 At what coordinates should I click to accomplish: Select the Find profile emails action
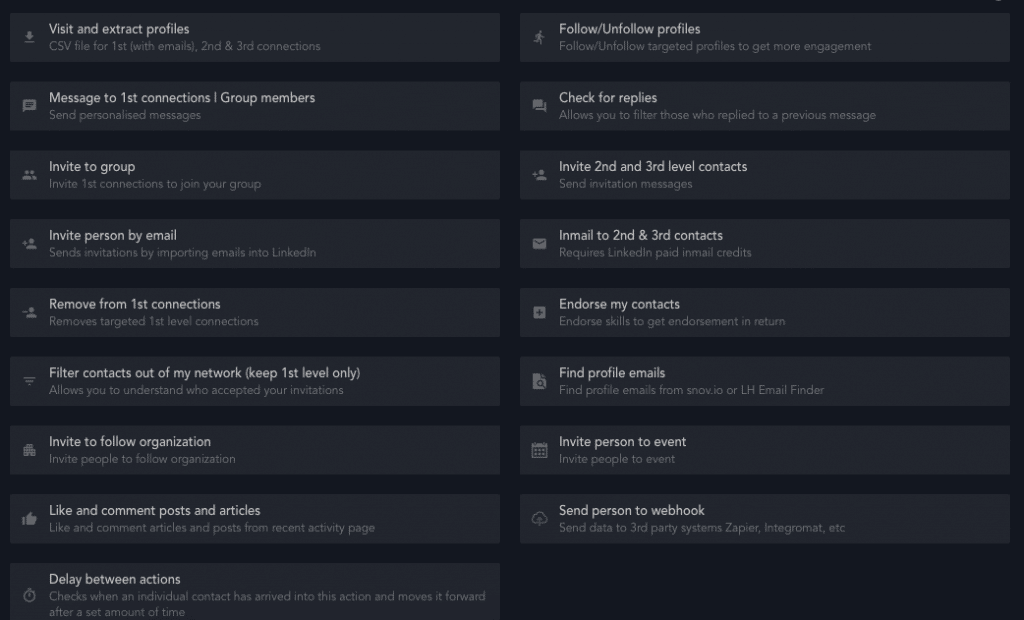tap(765, 380)
